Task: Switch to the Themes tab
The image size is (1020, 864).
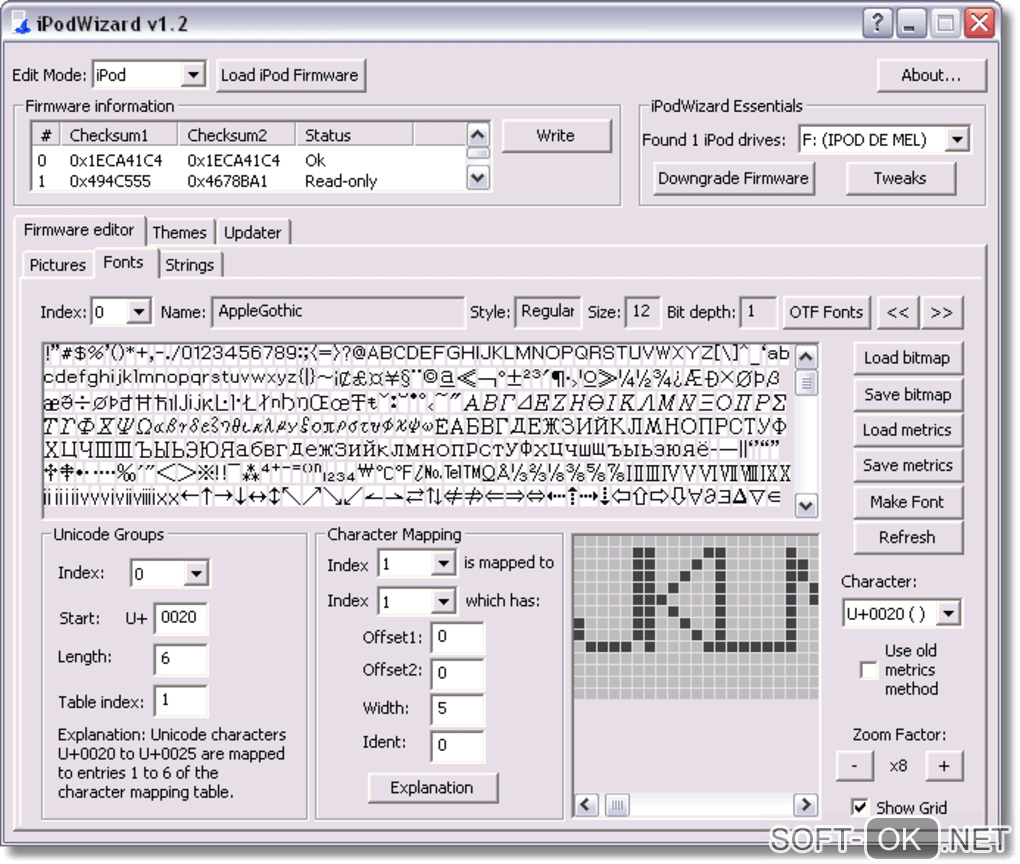Action: [180, 232]
